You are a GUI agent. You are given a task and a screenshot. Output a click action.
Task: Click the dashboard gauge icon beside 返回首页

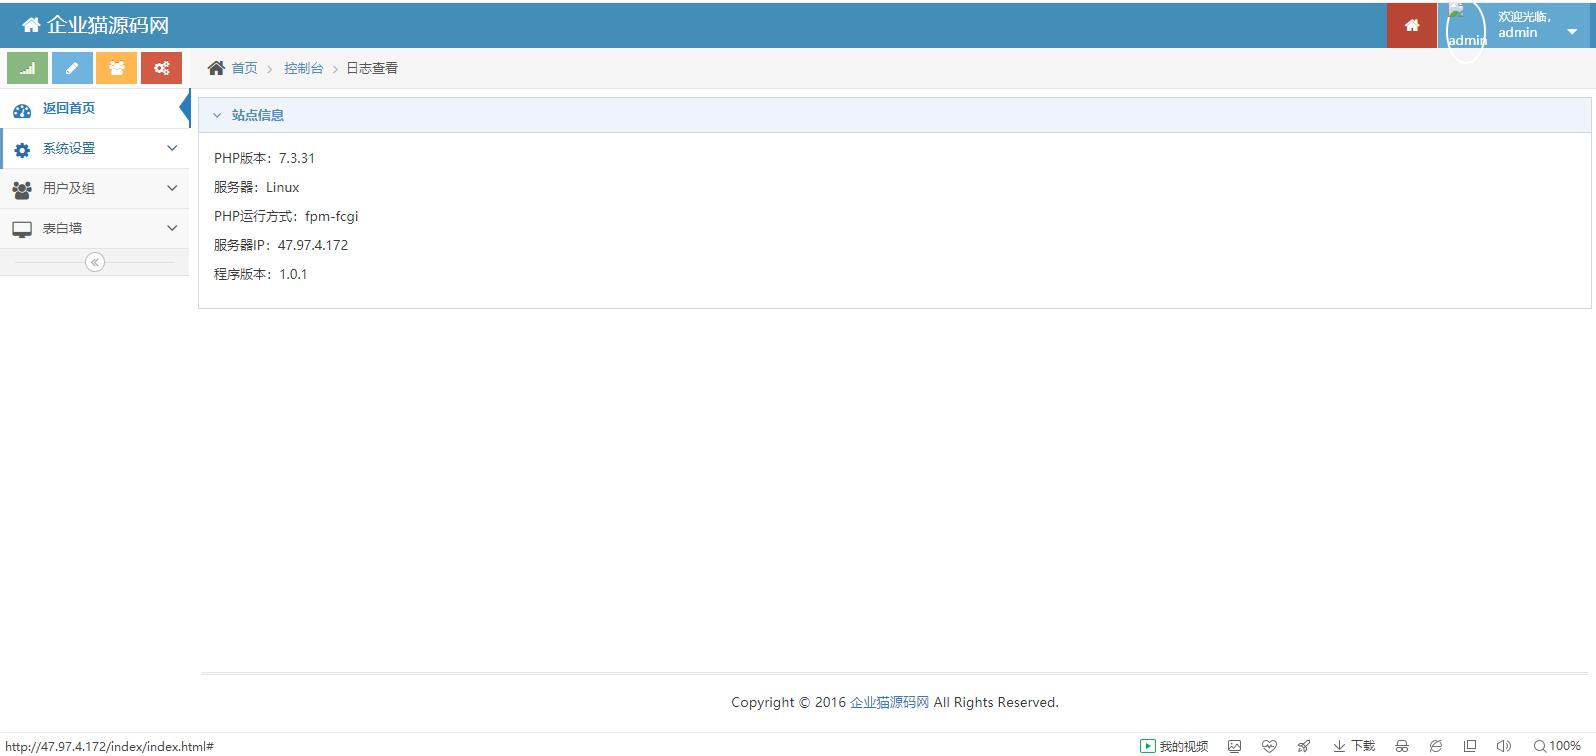tap(22, 109)
